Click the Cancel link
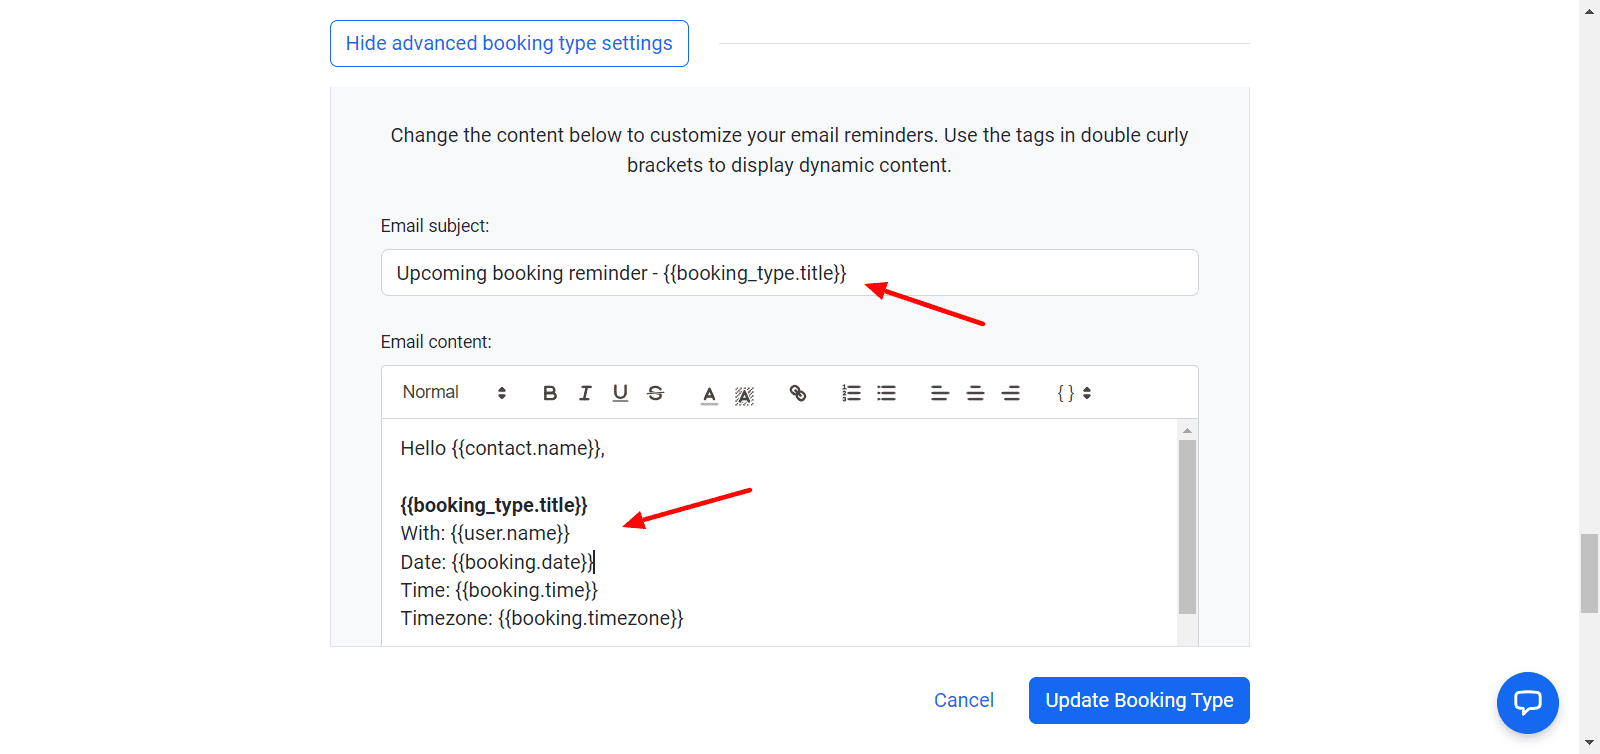1600x754 pixels. click(964, 700)
